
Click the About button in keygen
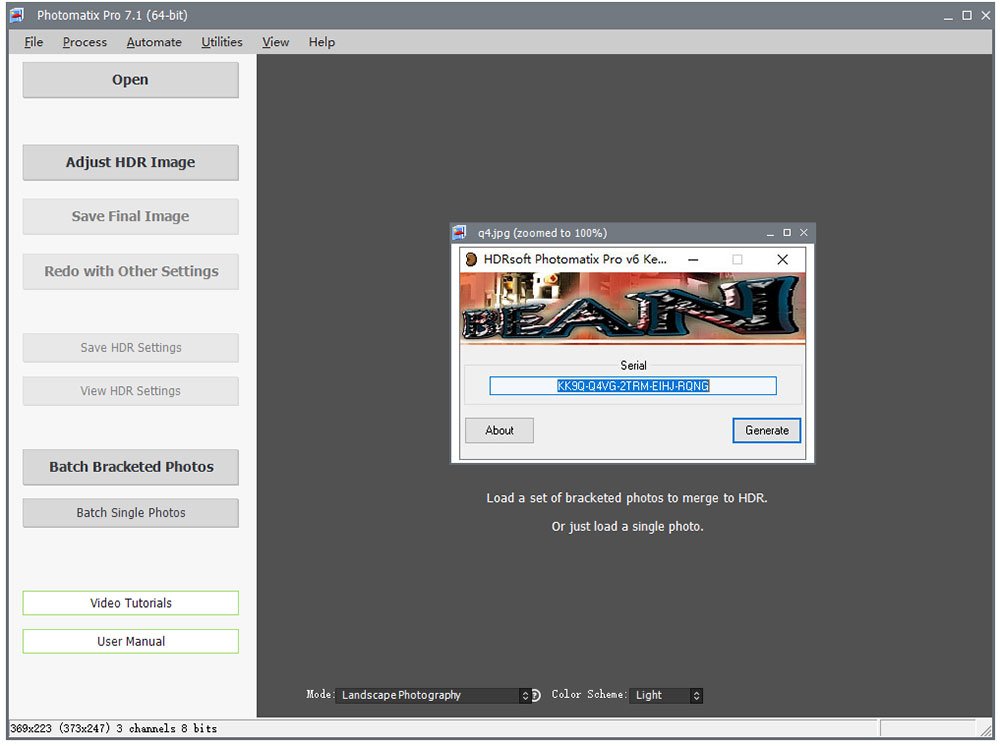coord(499,430)
